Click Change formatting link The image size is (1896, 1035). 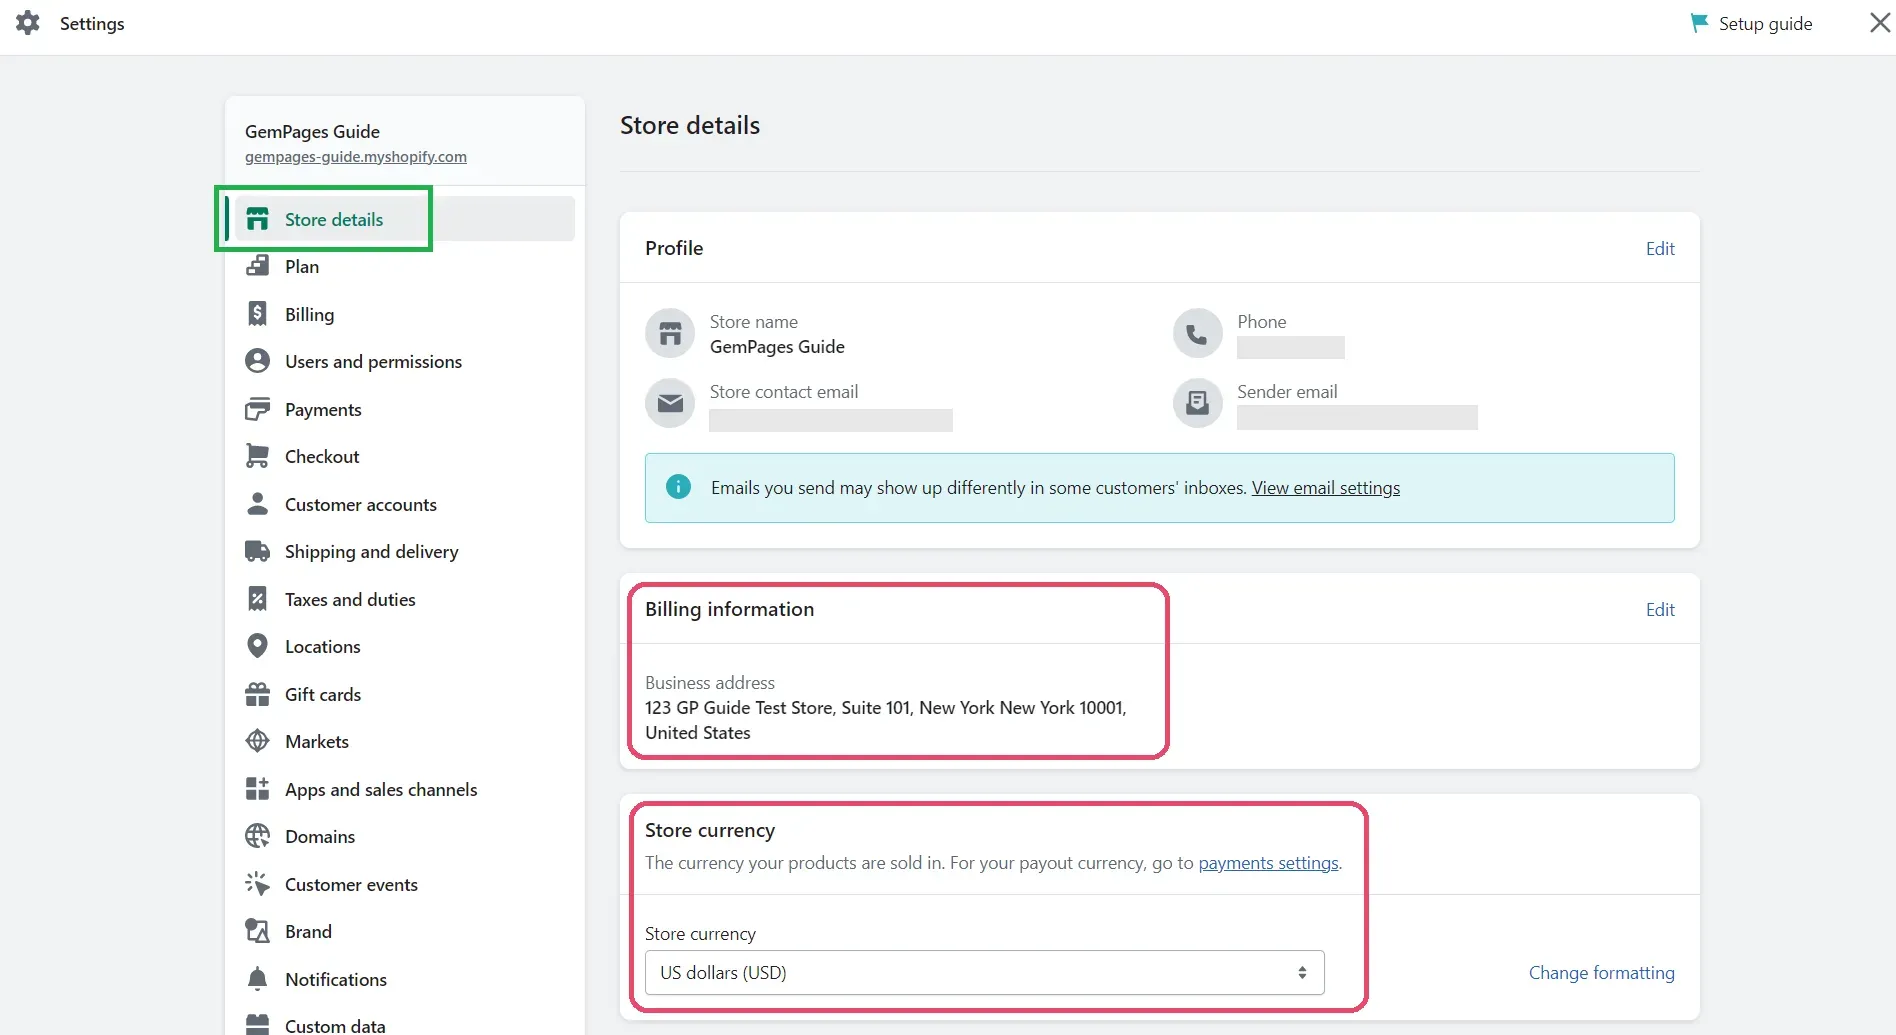[1601, 972]
